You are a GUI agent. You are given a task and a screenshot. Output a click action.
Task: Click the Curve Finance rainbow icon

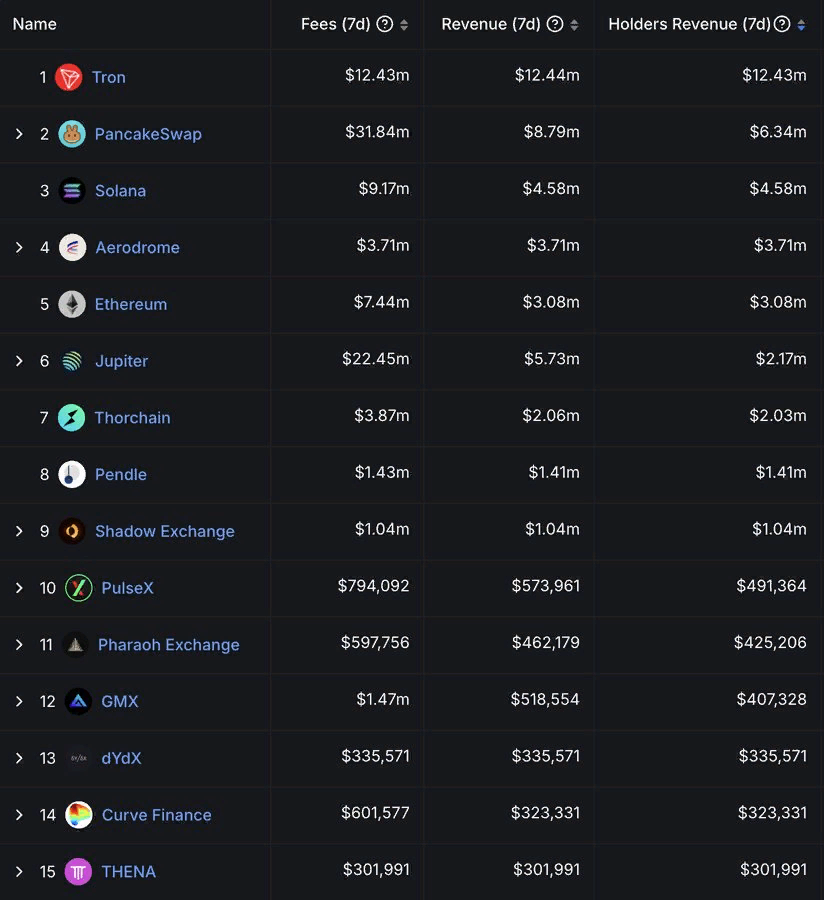tap(79, 815)
